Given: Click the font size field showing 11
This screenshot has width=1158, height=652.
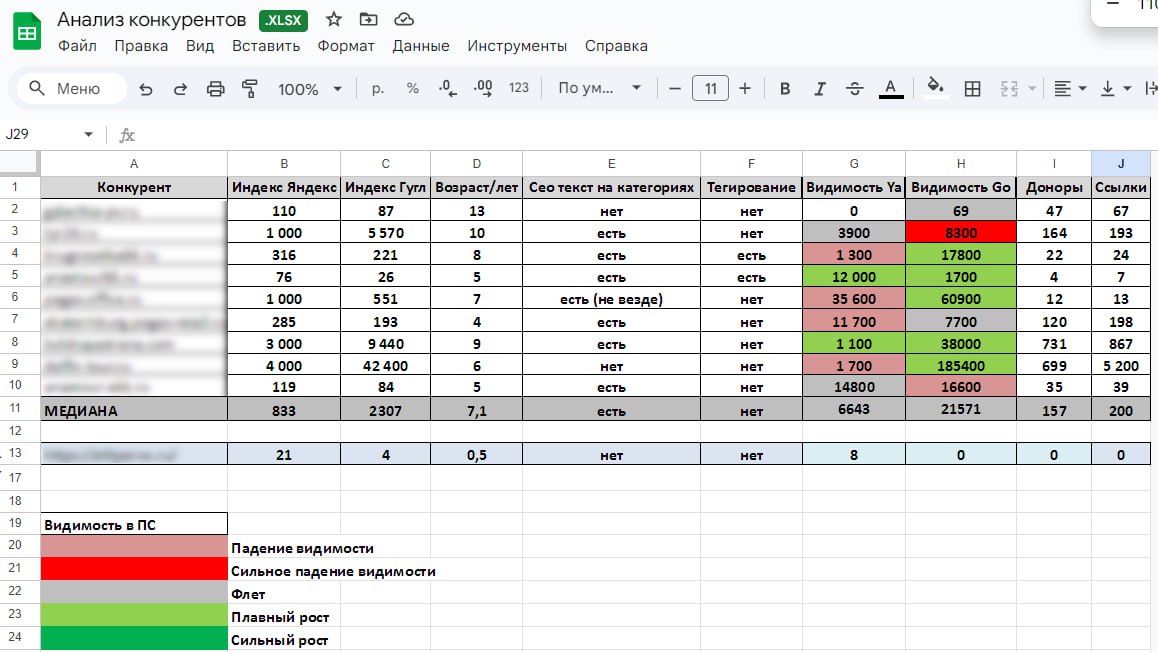Looking at the screenshot, I should (710, 89).
